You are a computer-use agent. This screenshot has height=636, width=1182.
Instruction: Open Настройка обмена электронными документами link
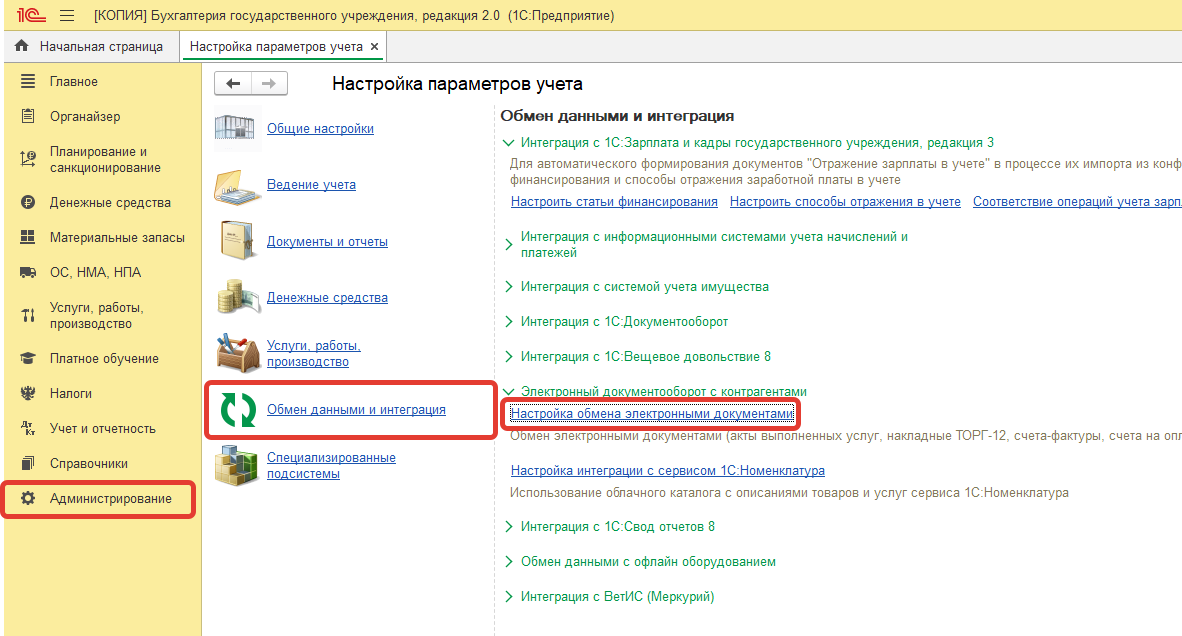click(651, 413)
